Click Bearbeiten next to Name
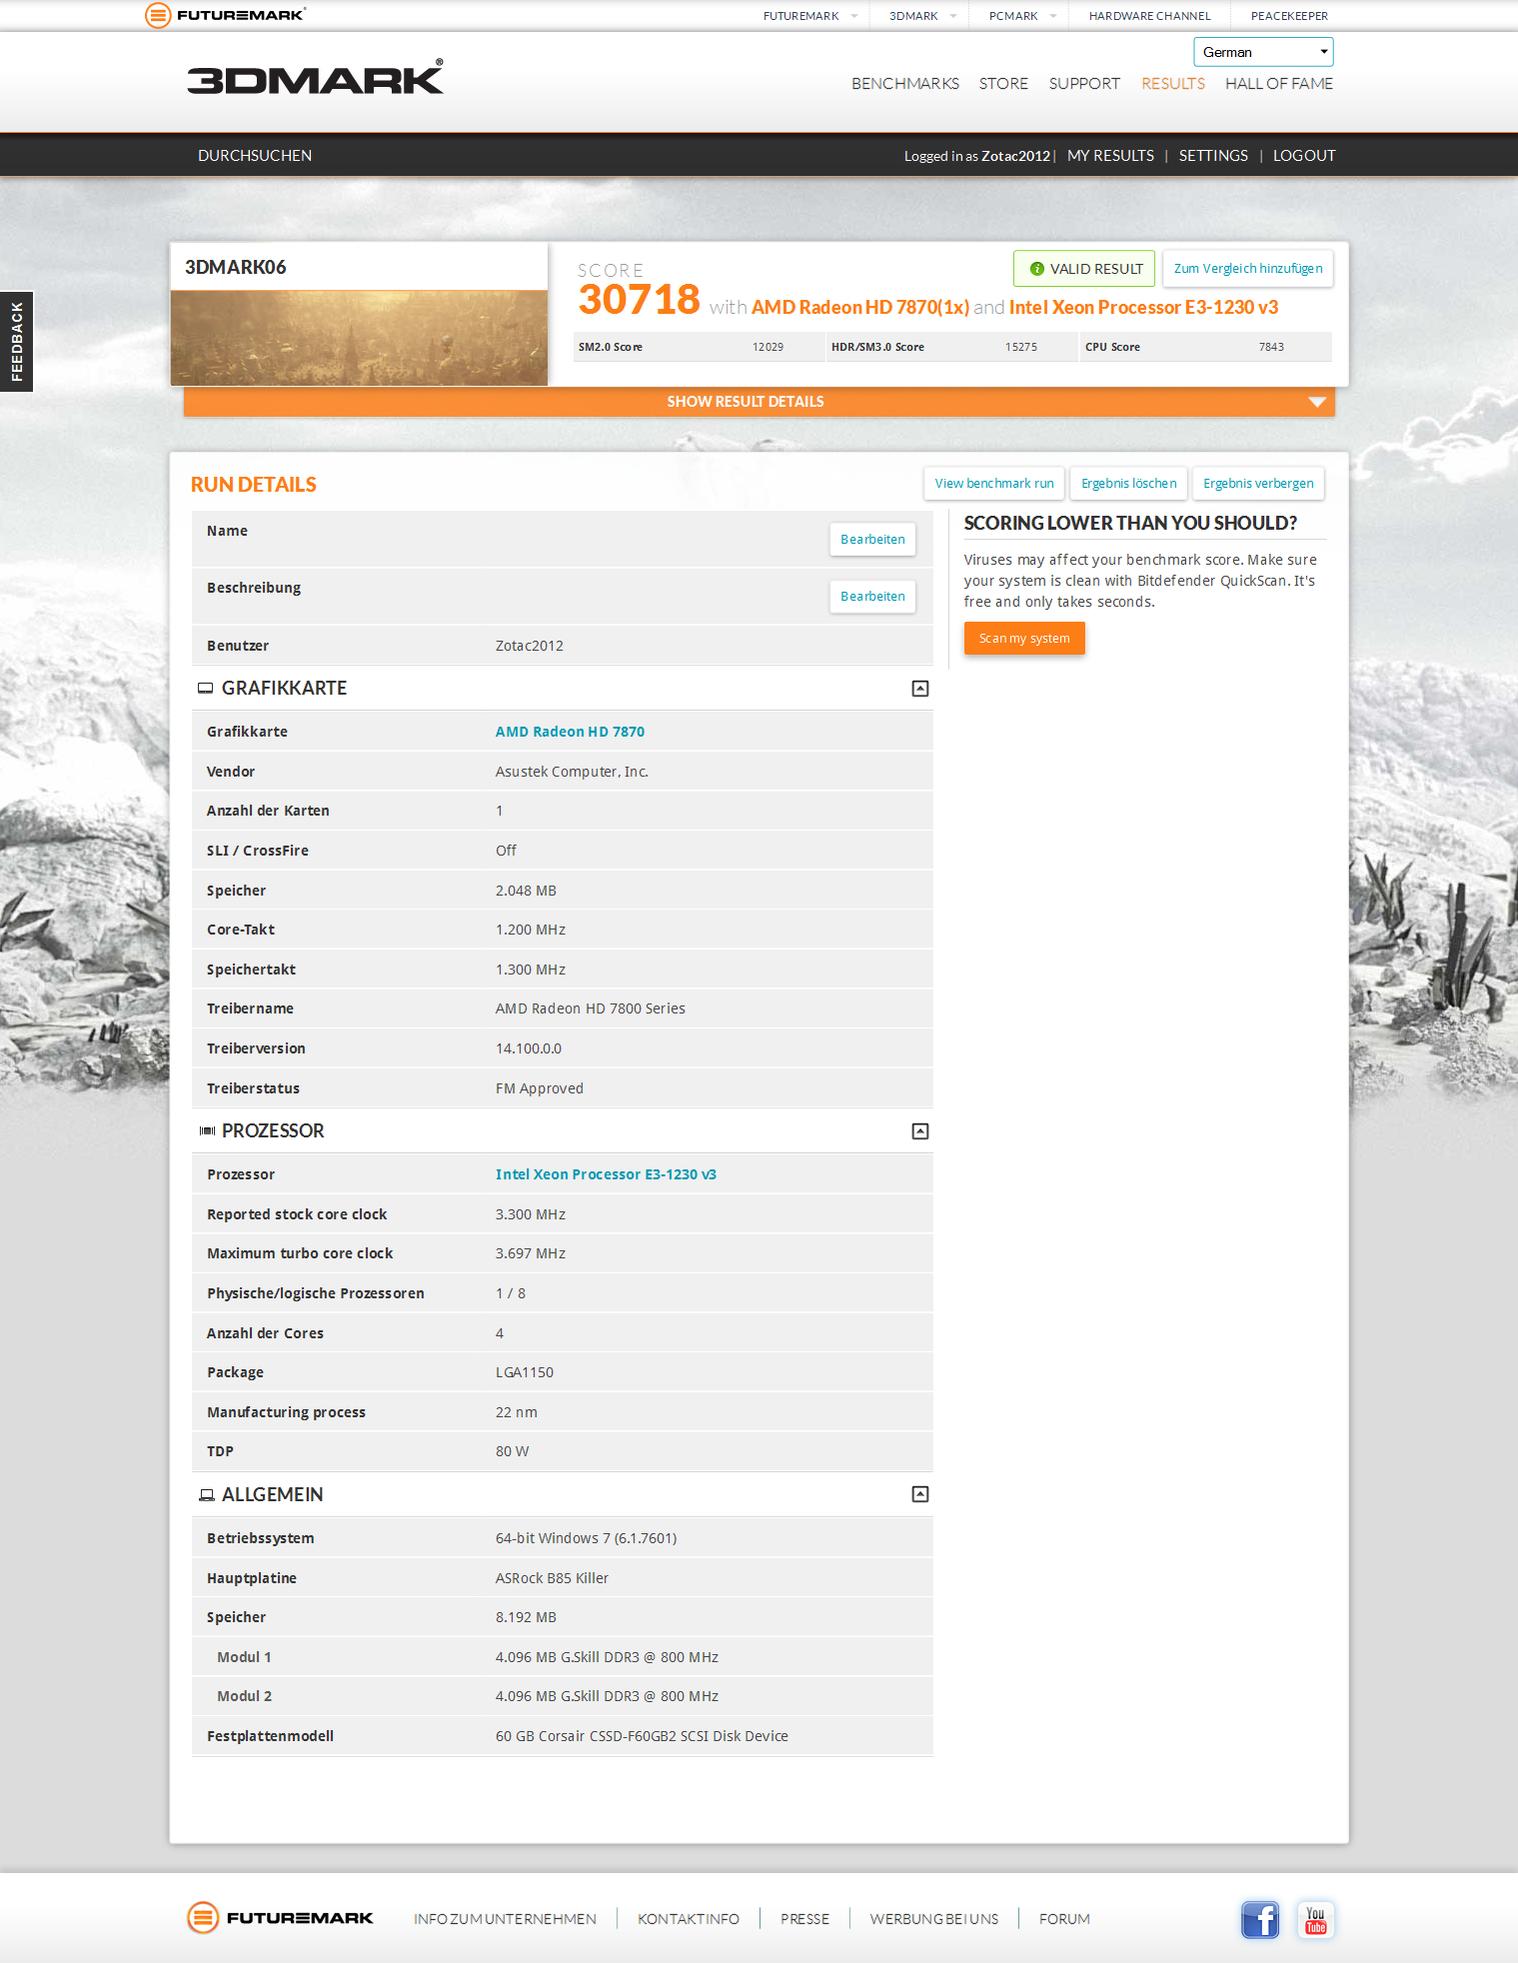This screenshot has width=1518, height=1963. tap(872, 539)
